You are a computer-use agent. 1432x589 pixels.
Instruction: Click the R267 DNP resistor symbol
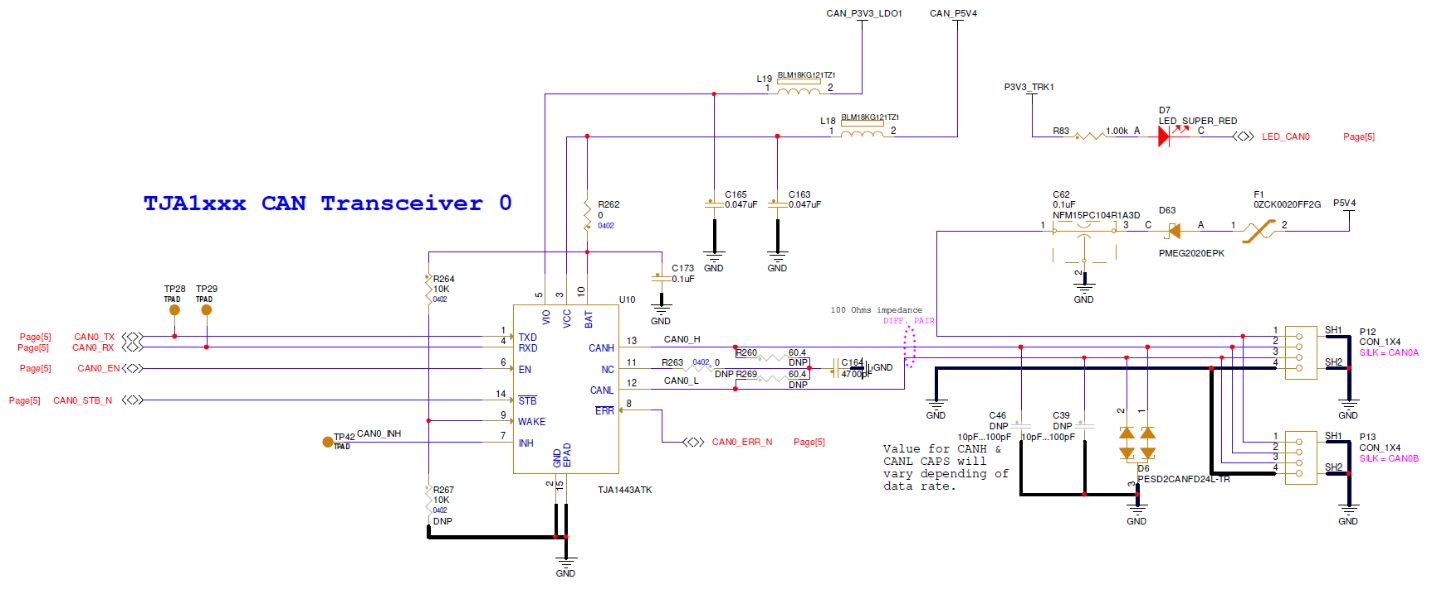click(x=428, y=500)
